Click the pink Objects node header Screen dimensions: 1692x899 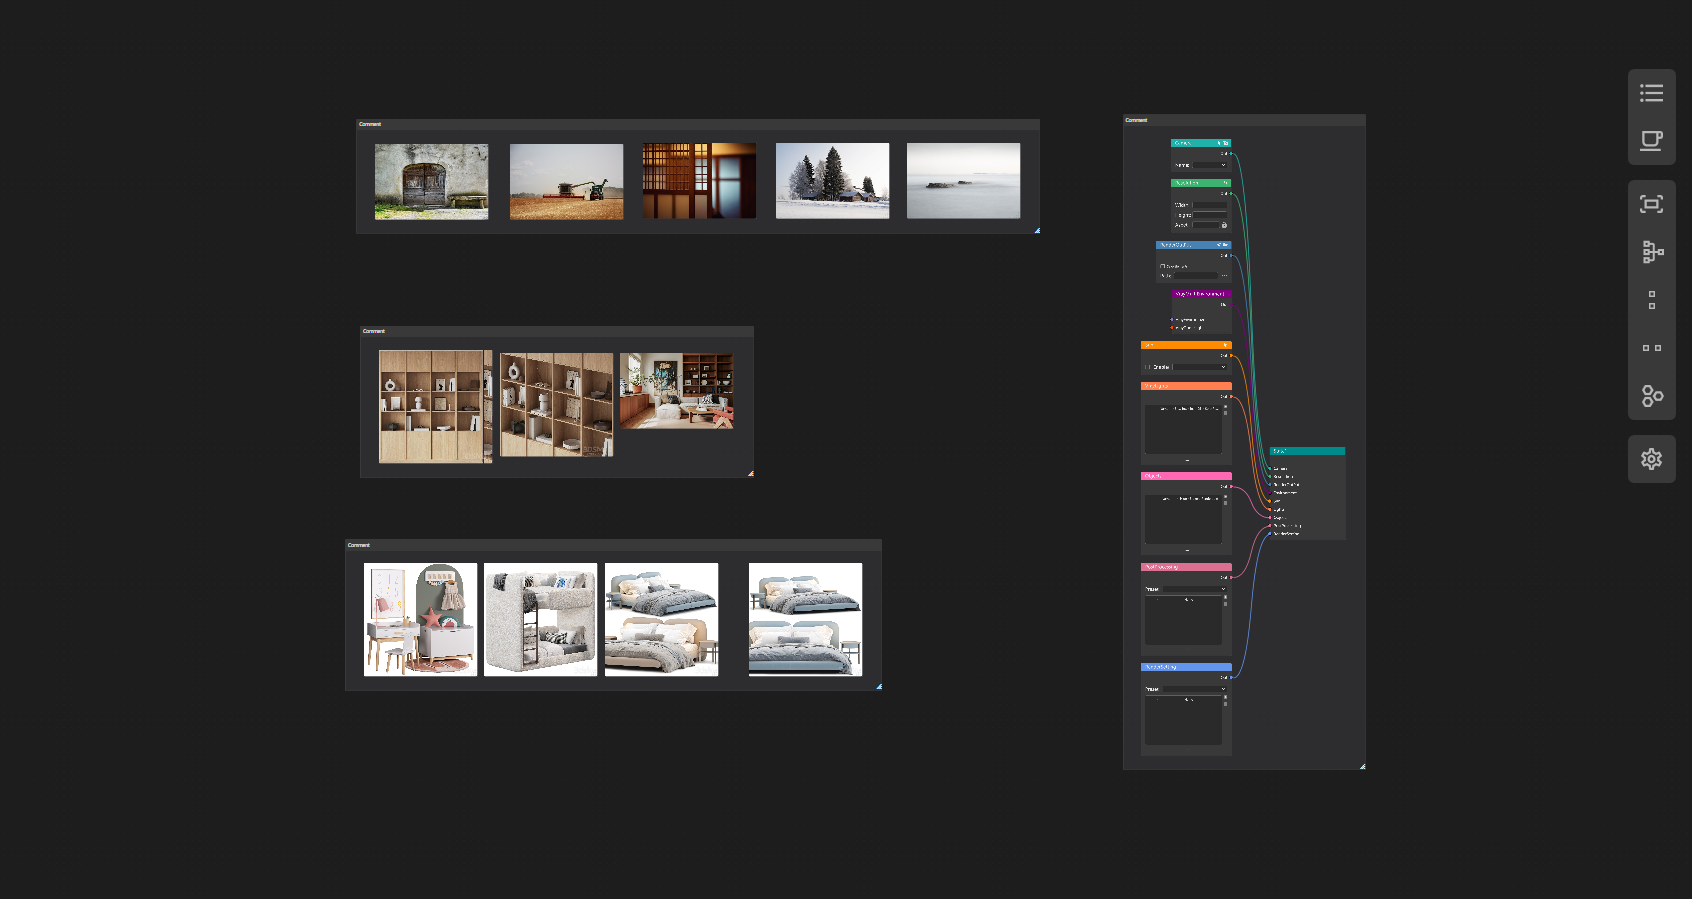coord(1186,476)
